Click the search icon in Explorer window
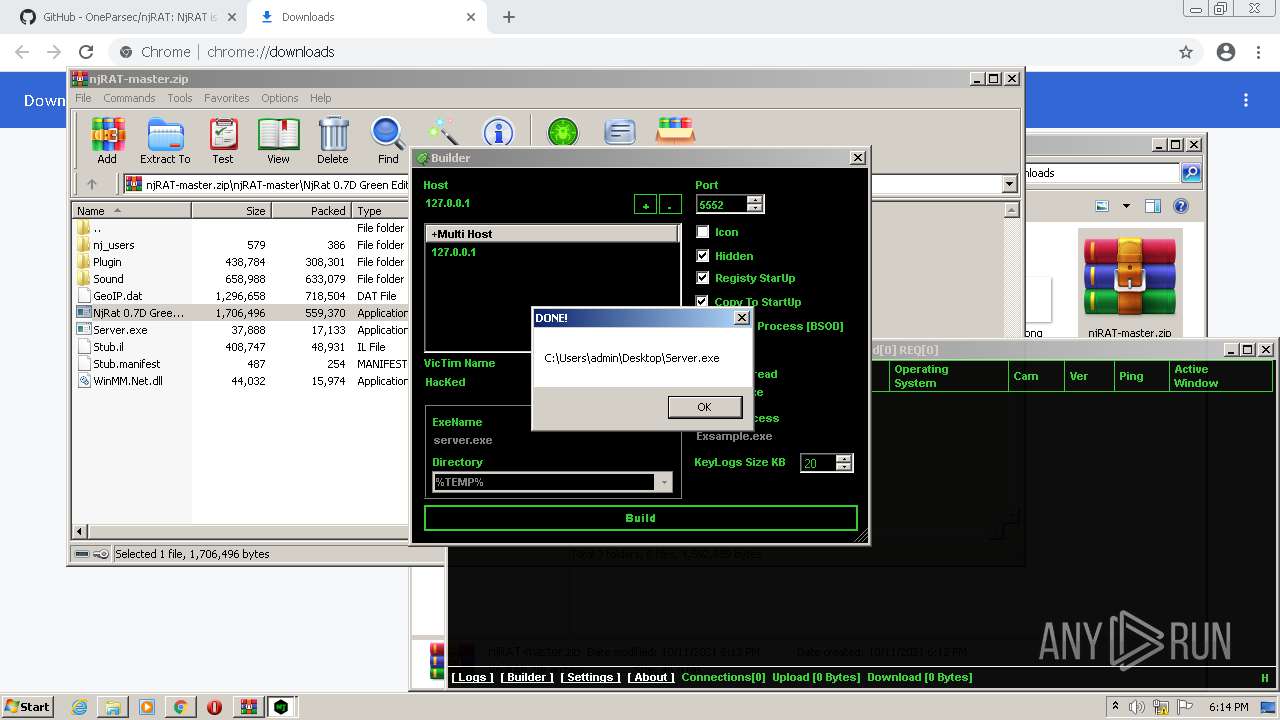 (x=1190, y=173)
